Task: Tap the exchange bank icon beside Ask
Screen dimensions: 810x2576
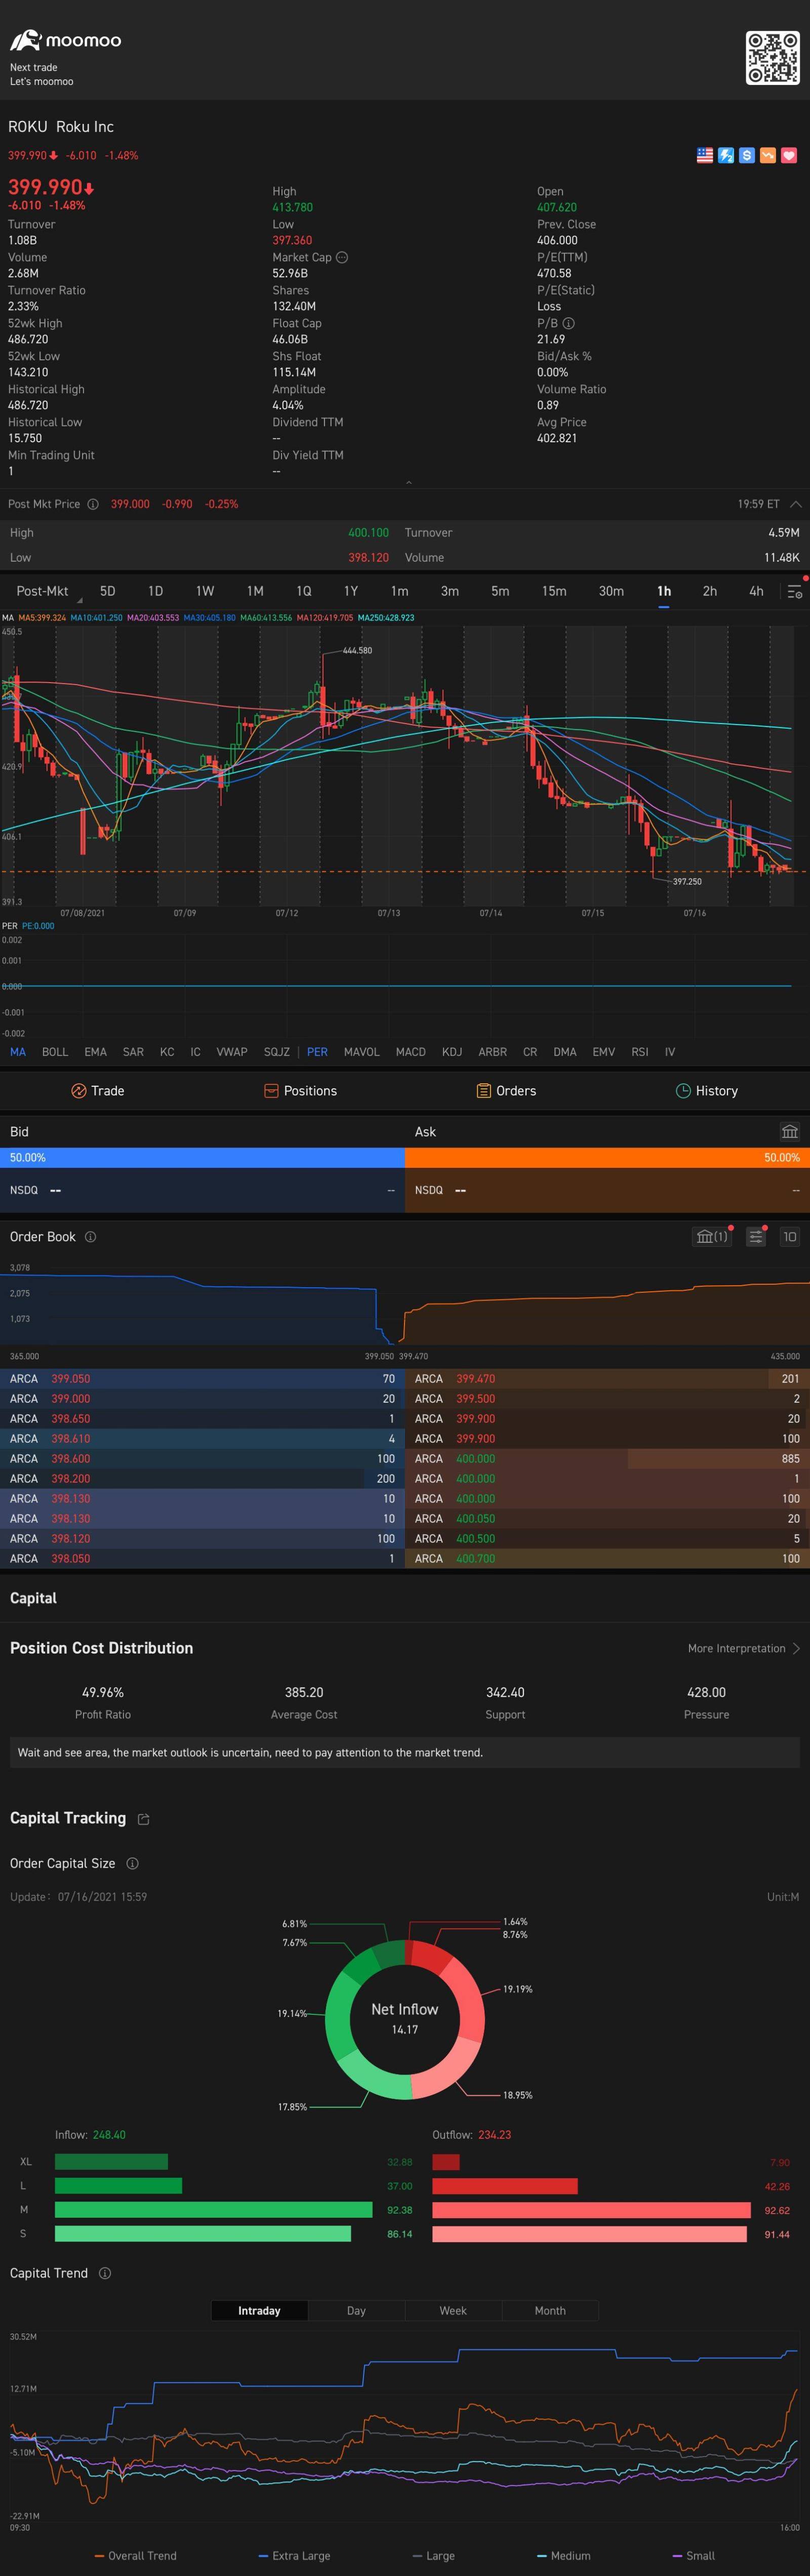Action: click(790, 1132)
